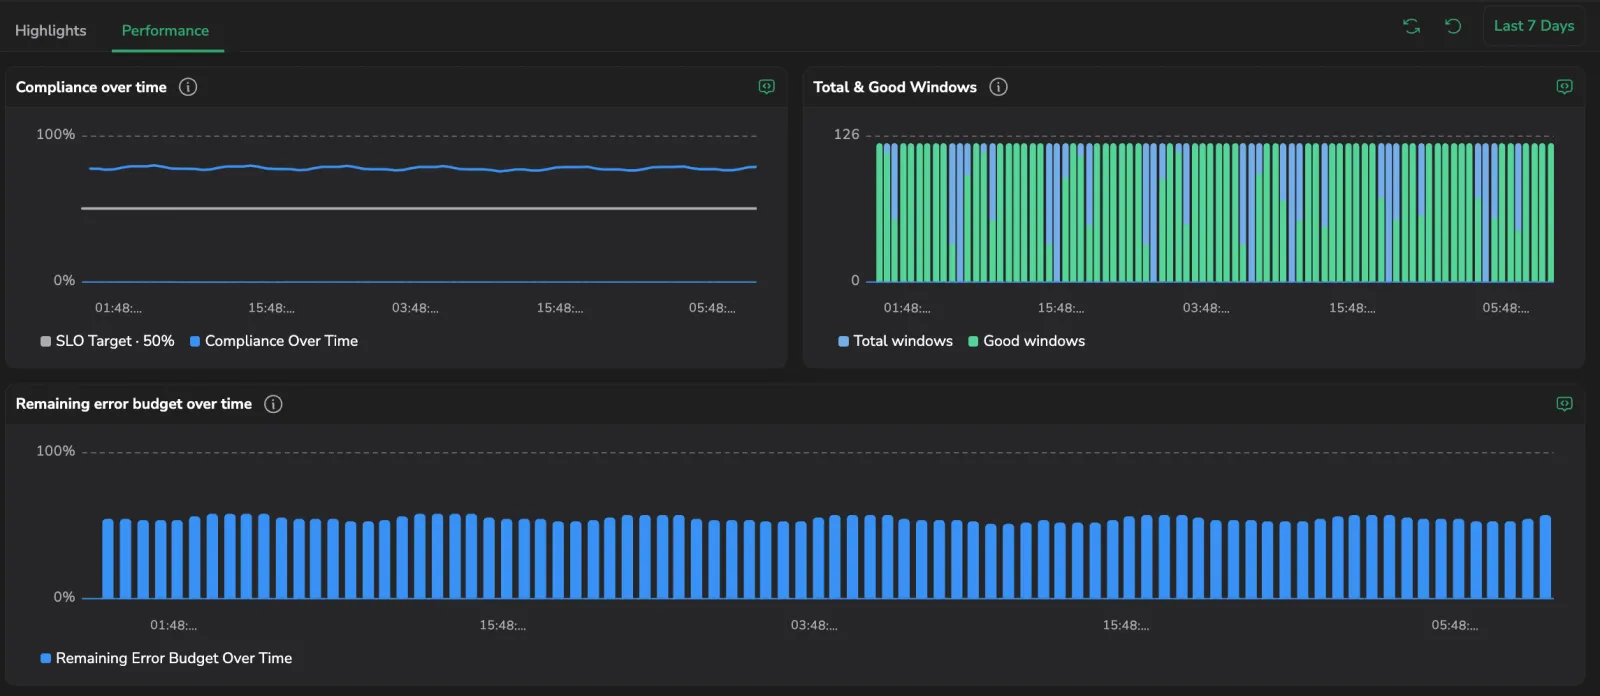Screen dimensions: 1600x696
Task: Toggle Good windows legend entry
Action: [x=1026, y=341]
